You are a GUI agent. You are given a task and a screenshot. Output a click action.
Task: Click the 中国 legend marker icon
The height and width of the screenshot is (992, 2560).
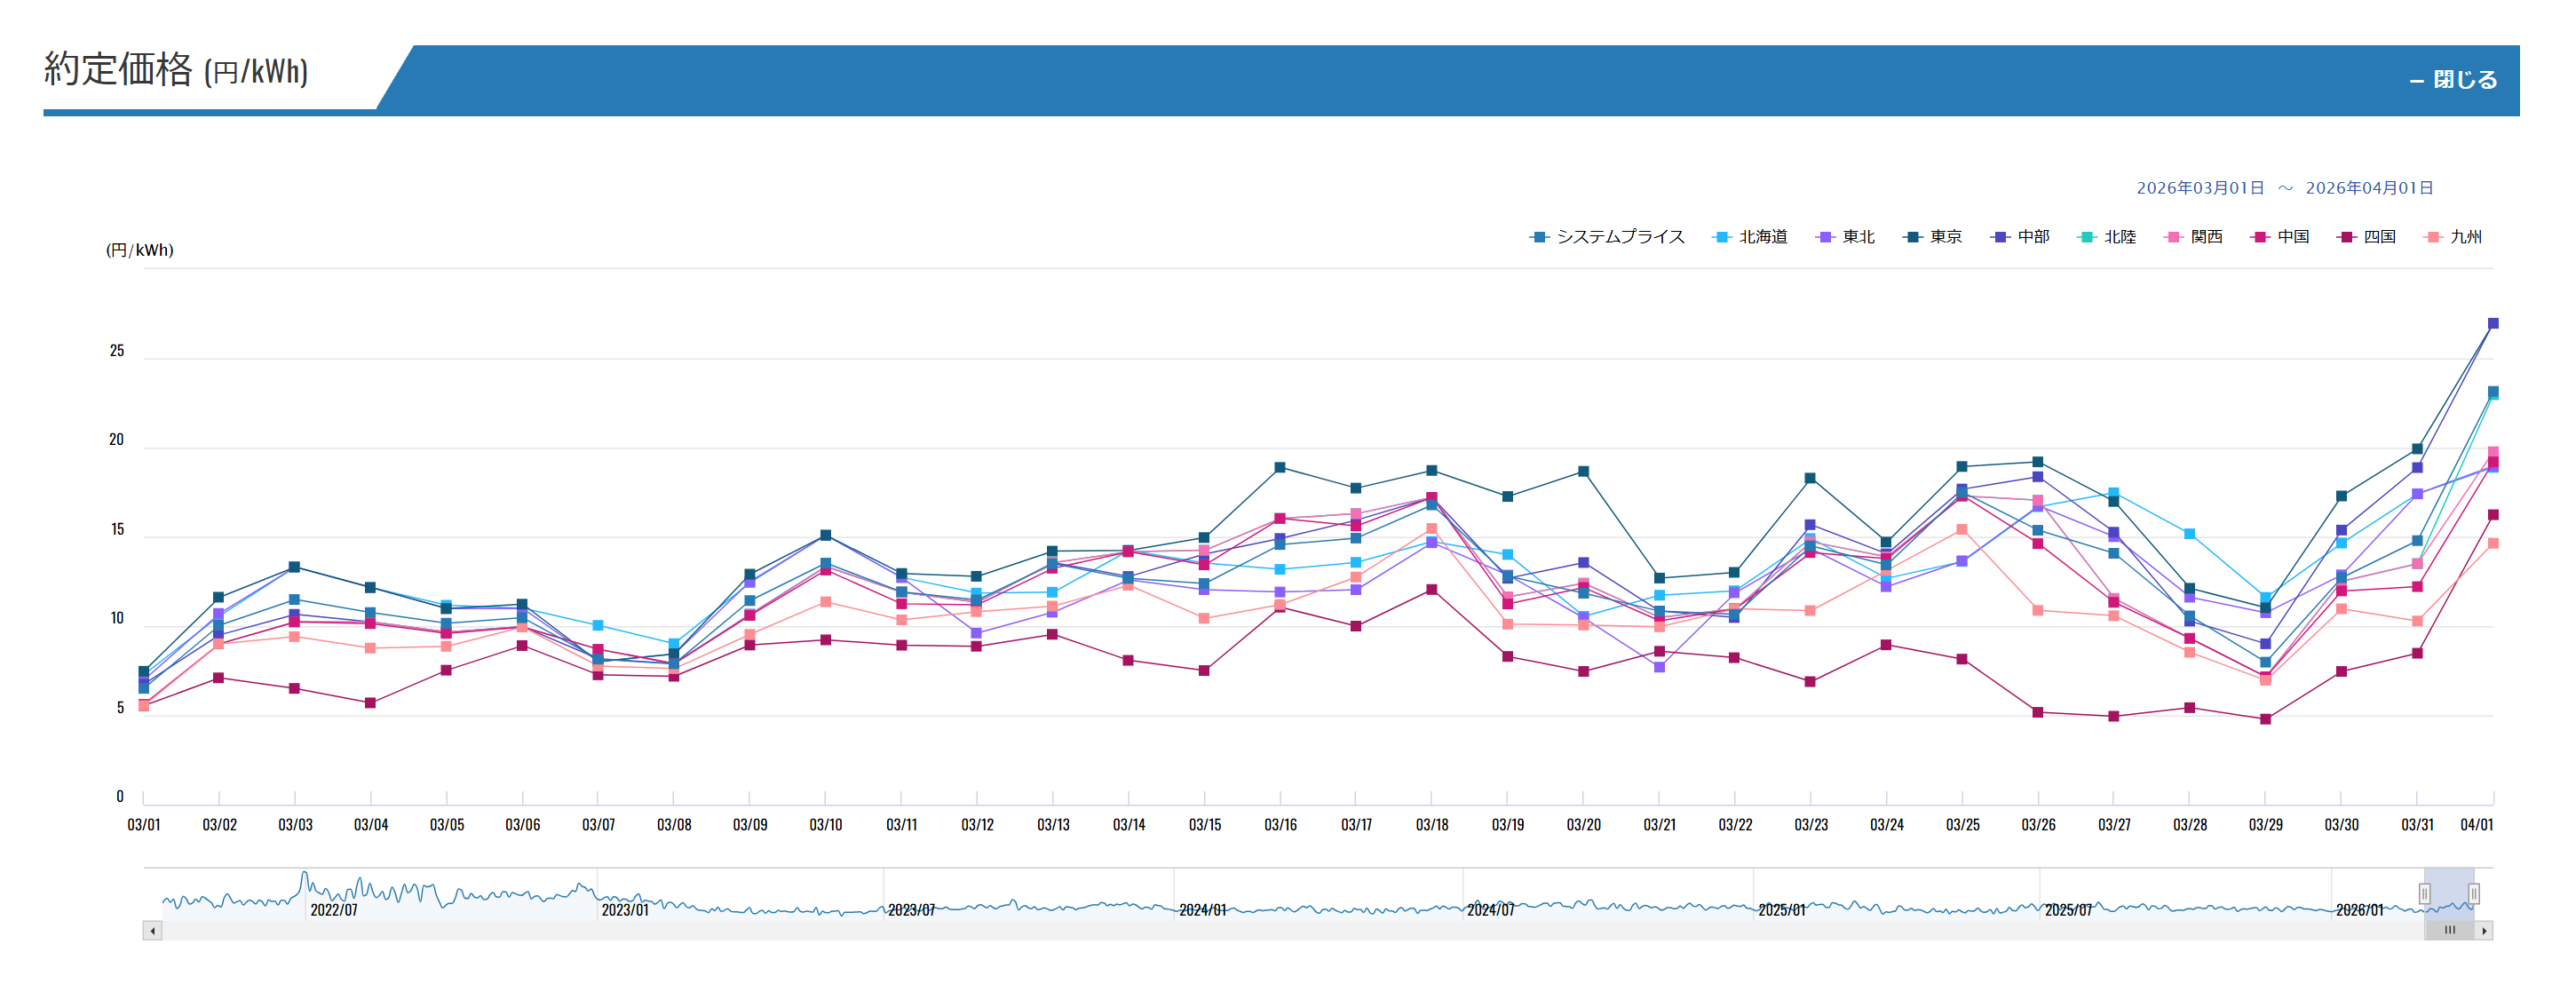[2260, 237]
